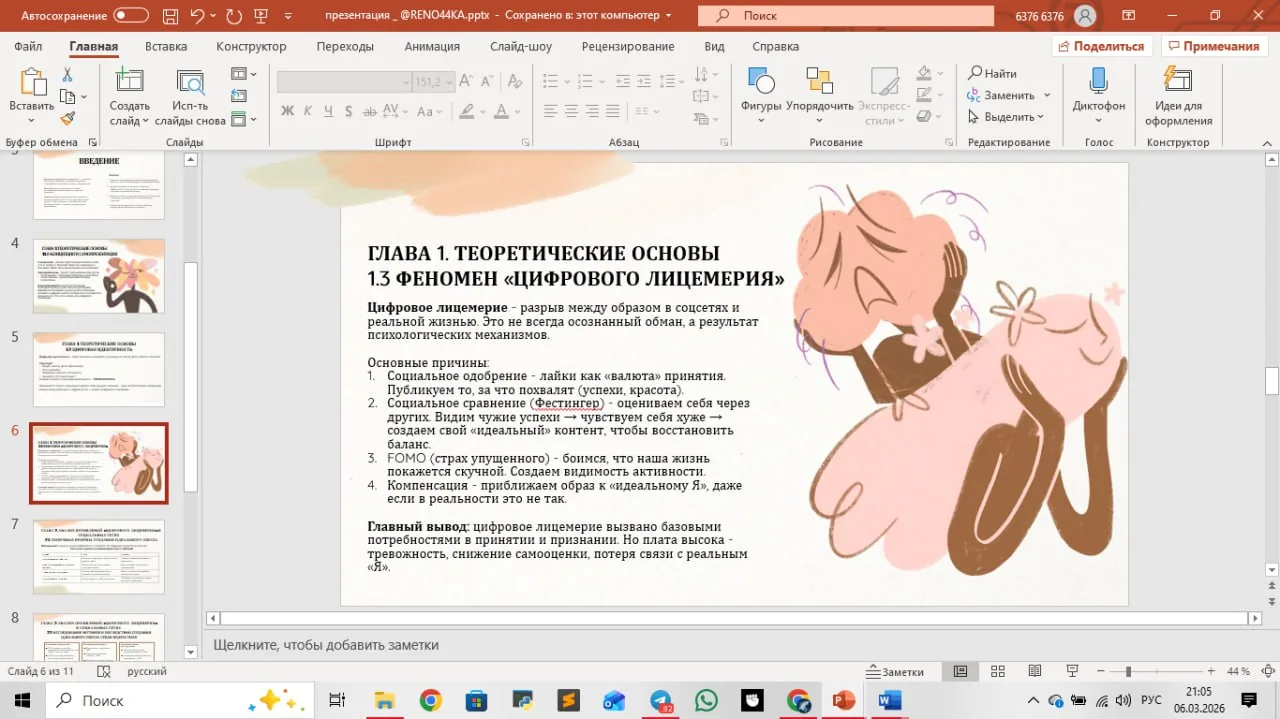Align text to the left
This screenshot has width=1280, height=719.
[550, 110]
